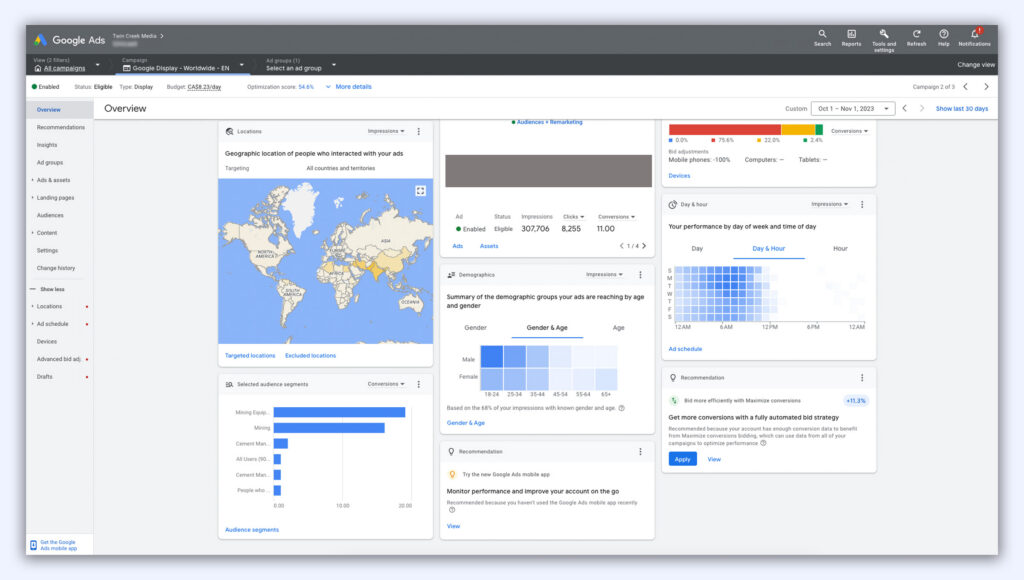The width and height of the screenshot is (1024, 580).
Task: Click the world map in Locations card
Action: (325, 261)
